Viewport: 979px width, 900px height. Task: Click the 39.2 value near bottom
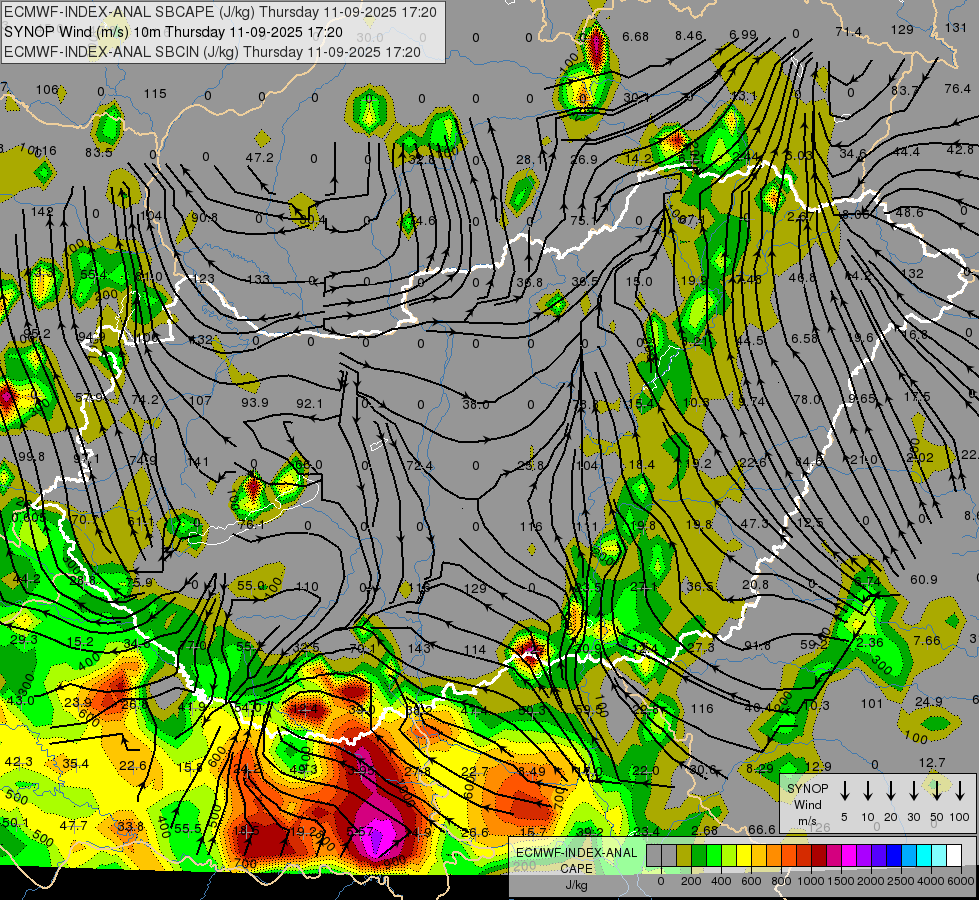click(x=590, y=831)
